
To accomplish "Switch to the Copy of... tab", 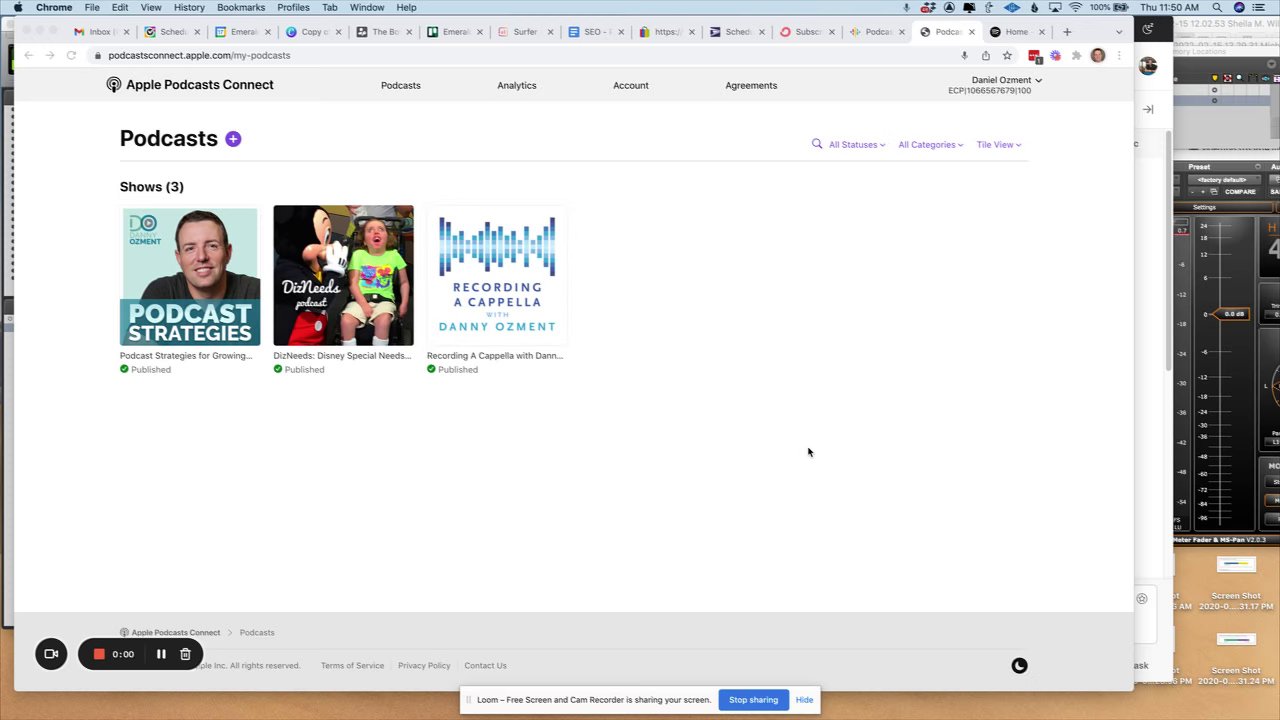I will click(x=312, y=32).
